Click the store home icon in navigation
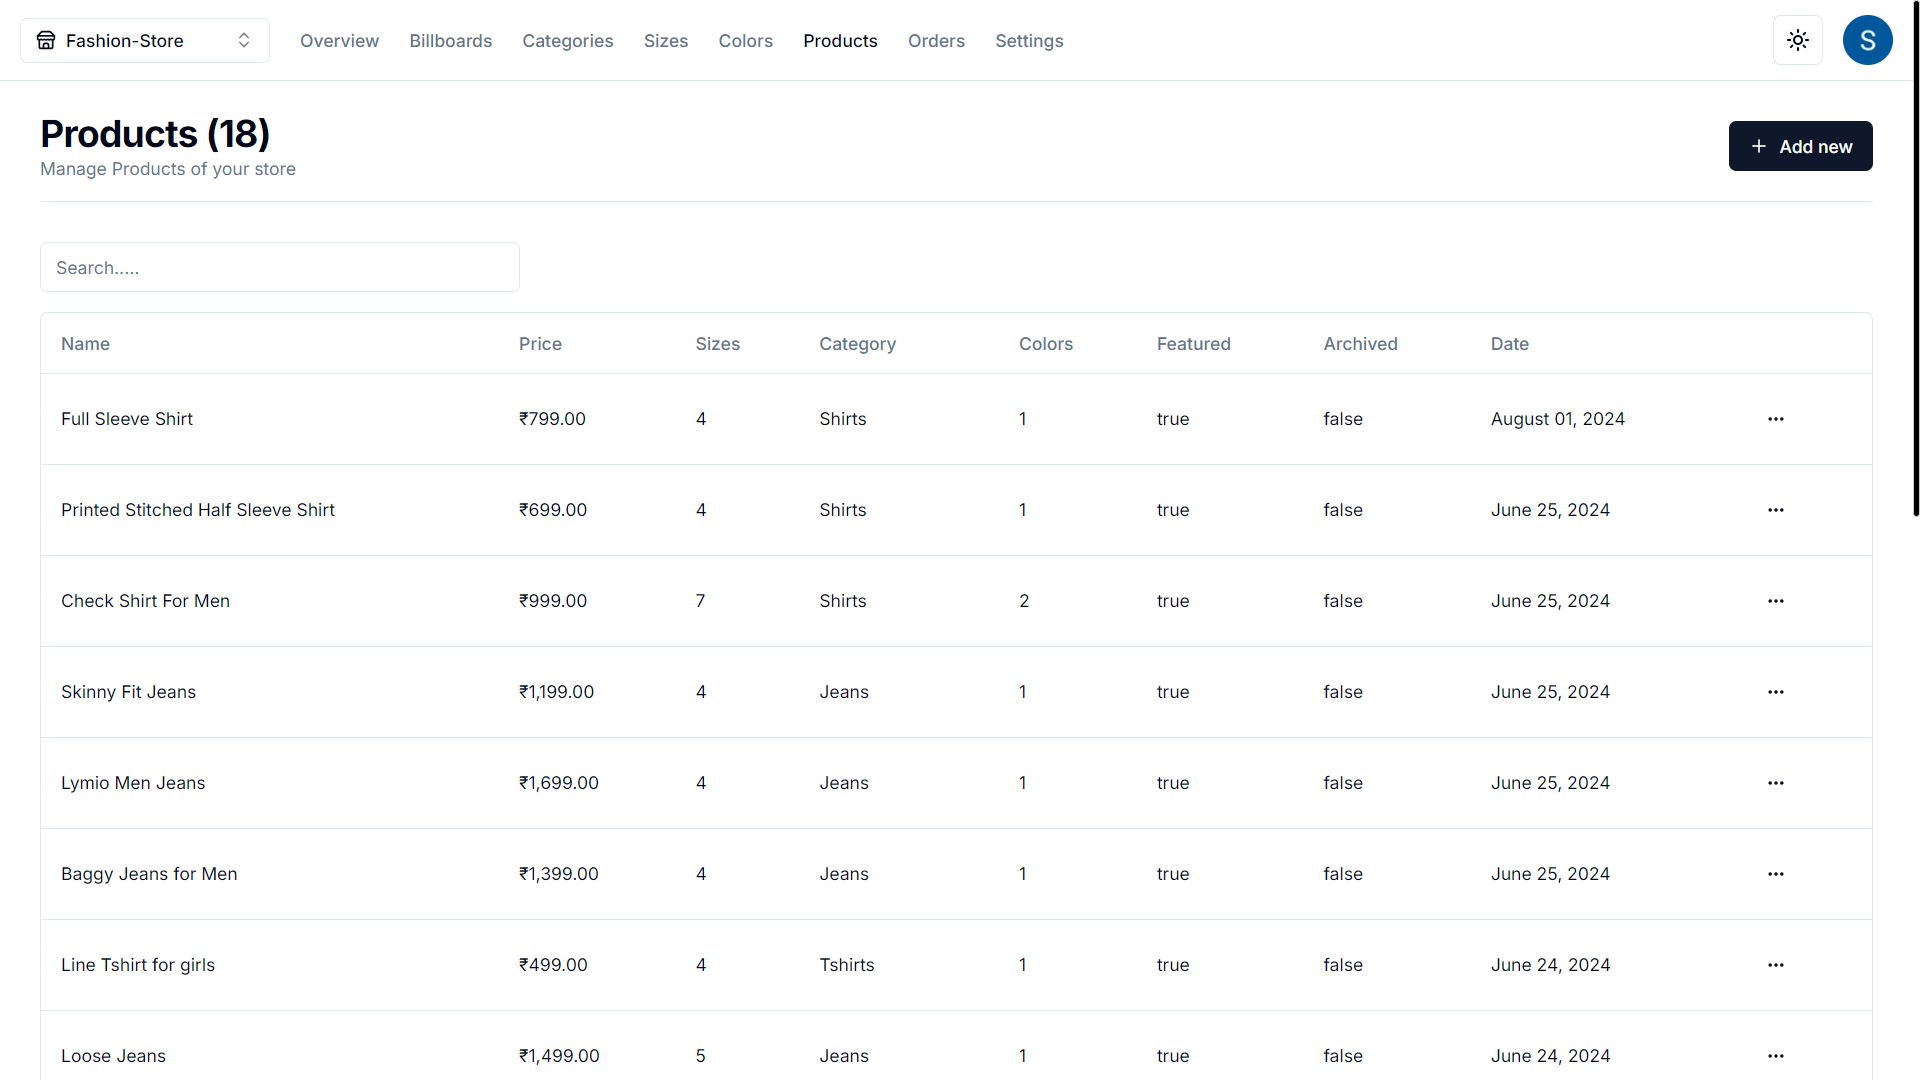1920x1080 pixels. click(46, 40)
